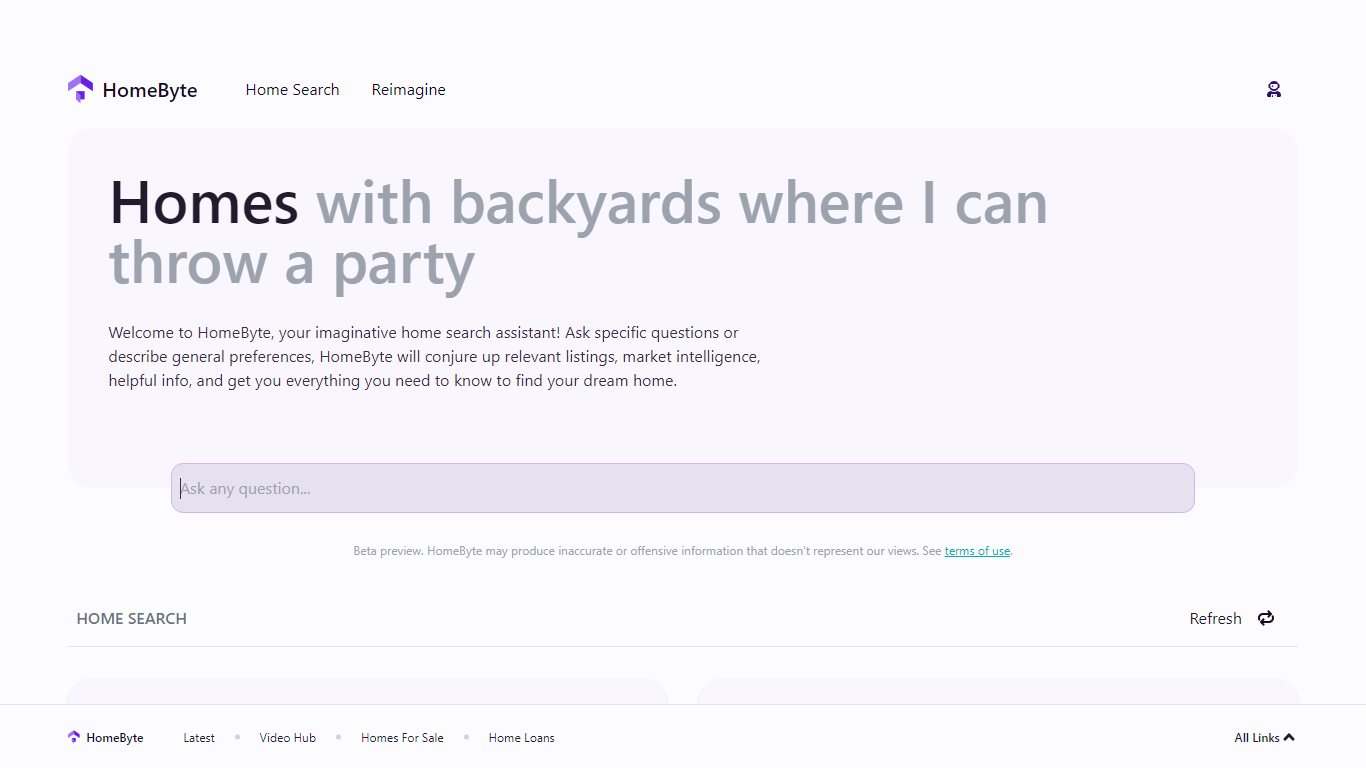The height and width of the screenshot is (768, 1366).
Task: Open the Home Search navigation item
Action: click(292, 90)
